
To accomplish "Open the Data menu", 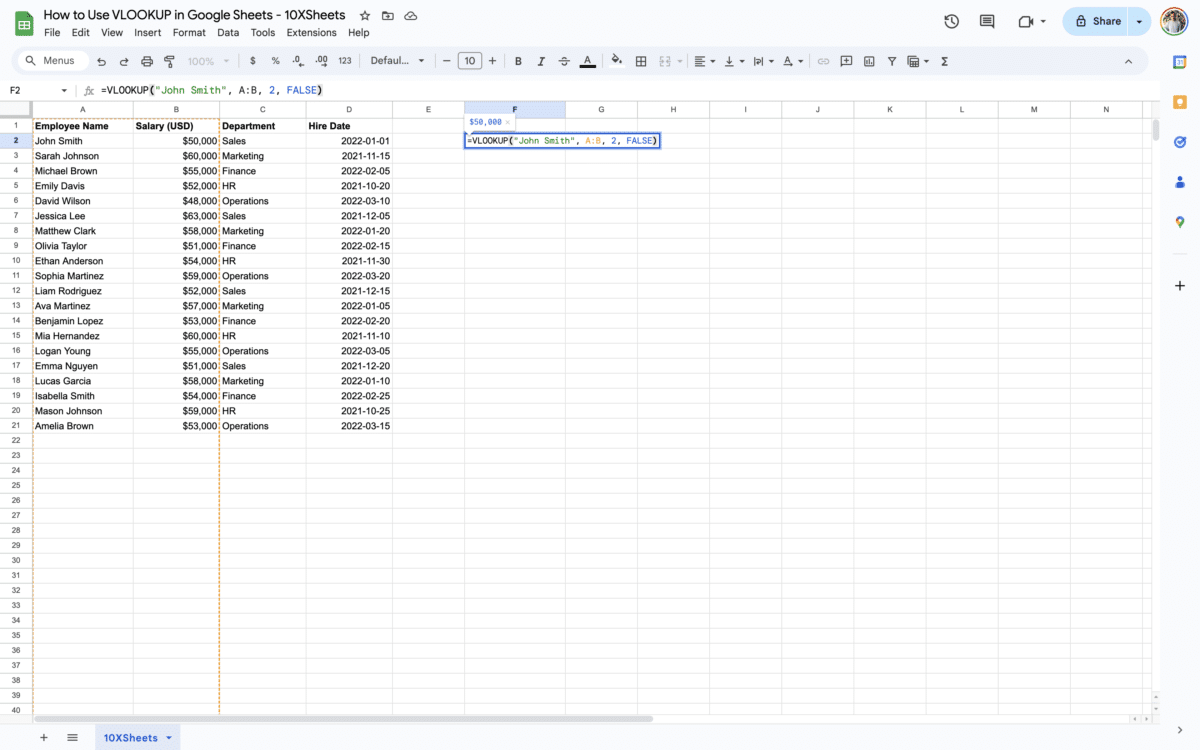I will pos(228,32).
